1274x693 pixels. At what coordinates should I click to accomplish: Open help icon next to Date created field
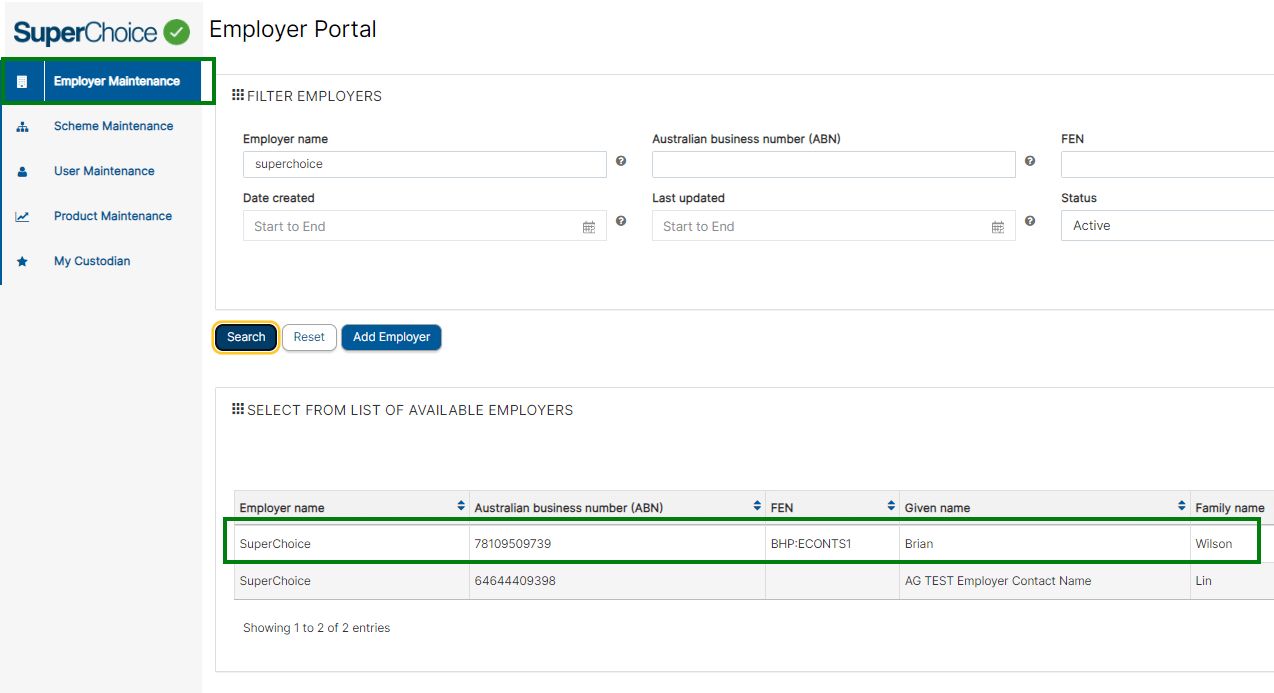621,221
